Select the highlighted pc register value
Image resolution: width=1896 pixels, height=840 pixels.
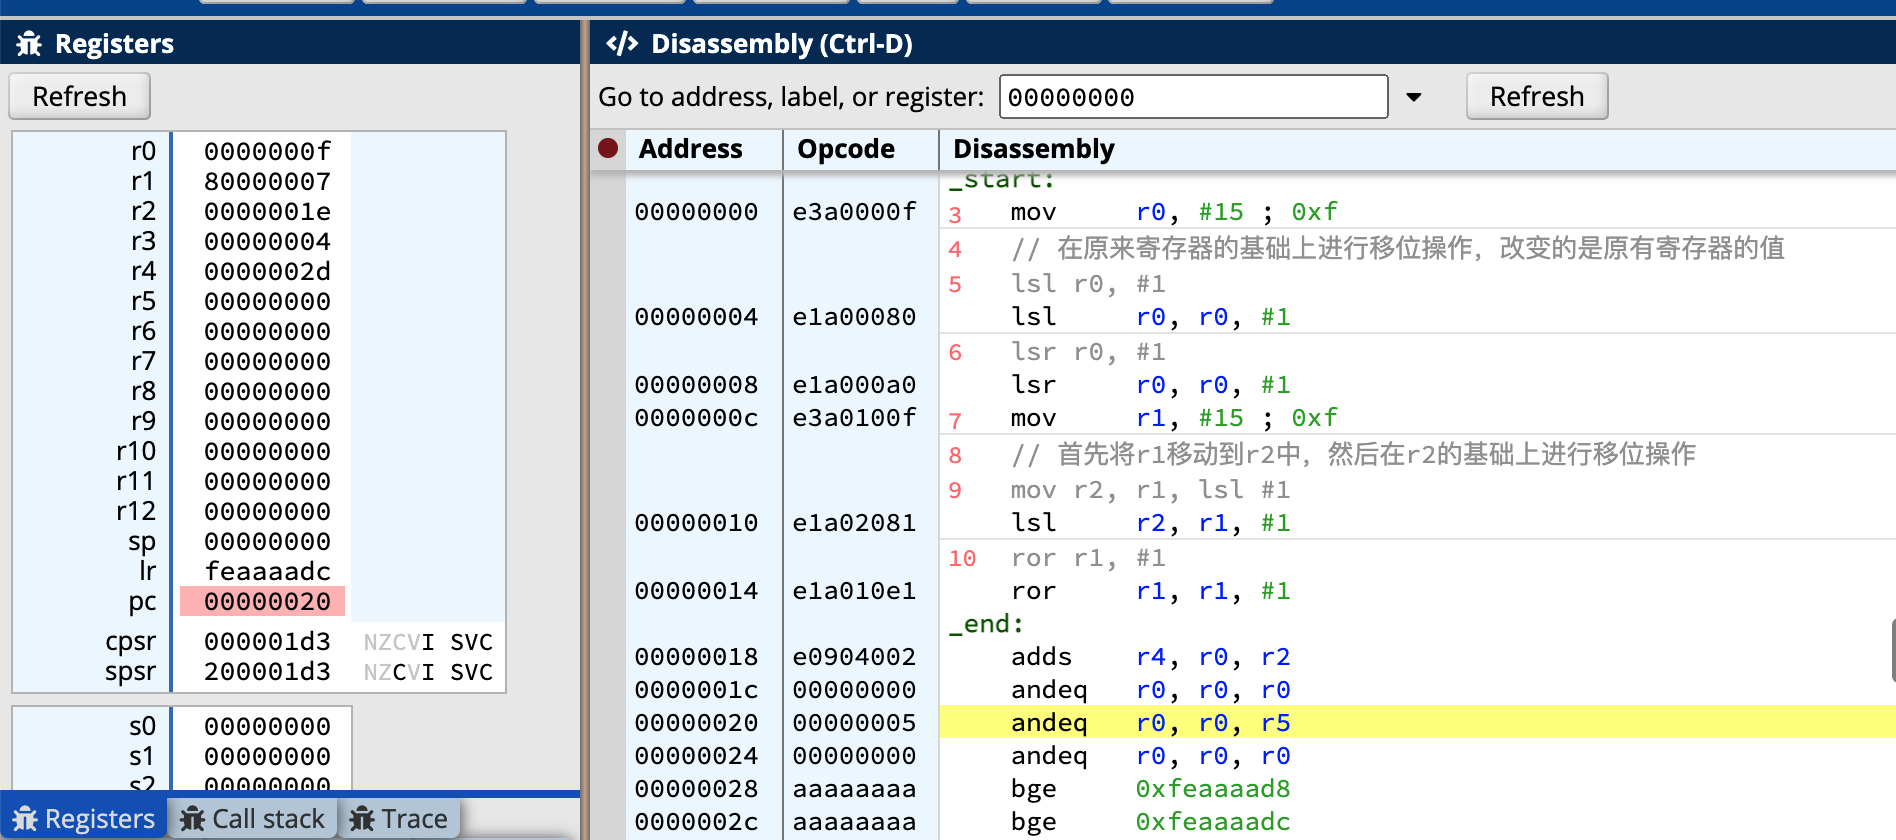[266, 601]
